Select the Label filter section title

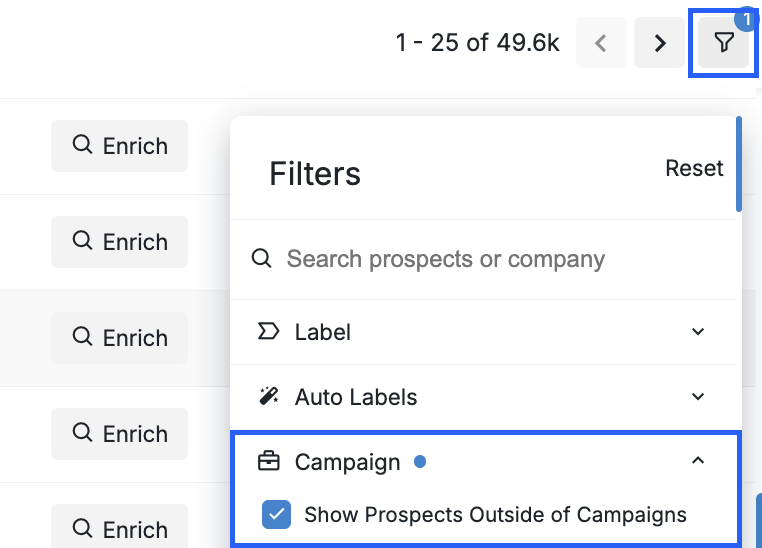click(322, 331)
